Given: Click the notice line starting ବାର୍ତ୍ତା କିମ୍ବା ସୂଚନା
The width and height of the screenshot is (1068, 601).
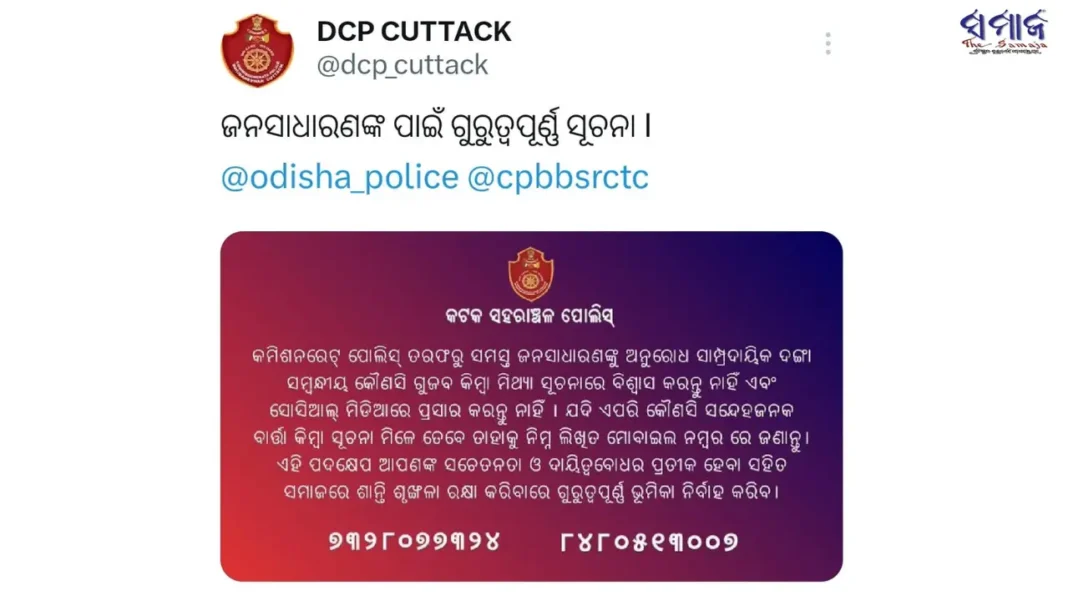Looking at the screenshot, I should pyautogui.click(x=531, y=438).
